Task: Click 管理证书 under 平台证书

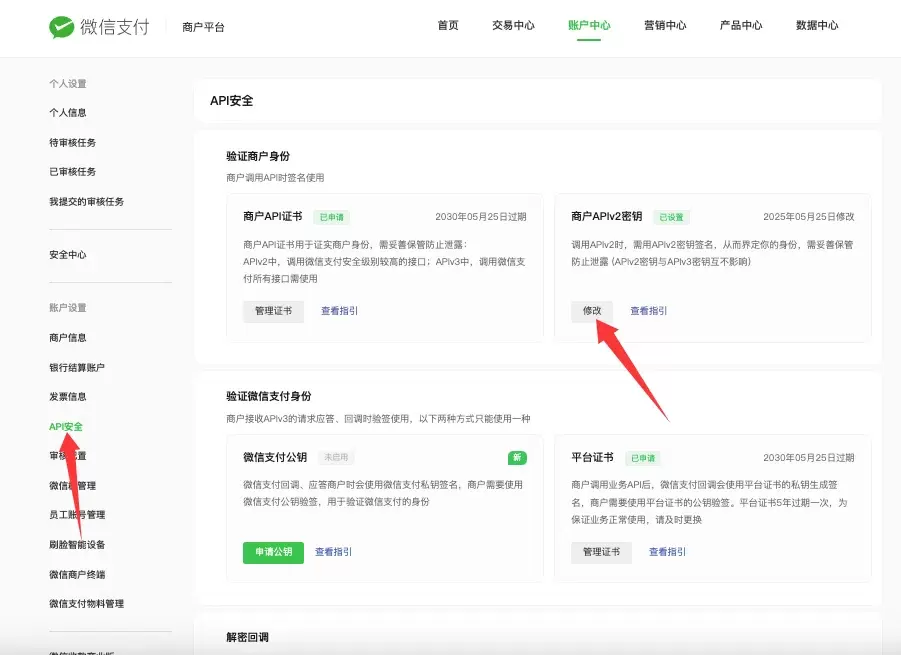Action: click(602, 552)
